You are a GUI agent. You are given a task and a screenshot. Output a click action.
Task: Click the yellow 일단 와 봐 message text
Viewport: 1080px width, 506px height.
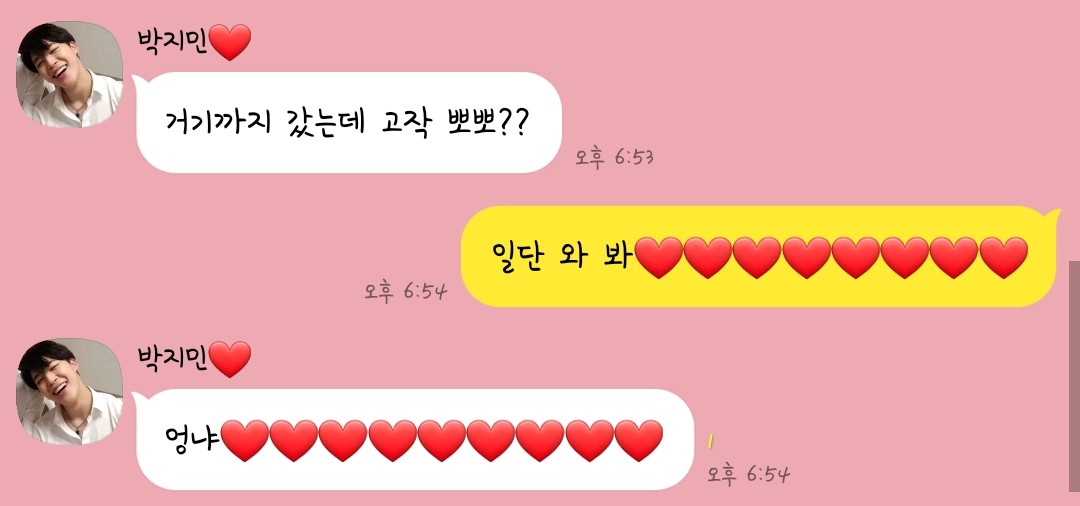click(x=563, y=257)
